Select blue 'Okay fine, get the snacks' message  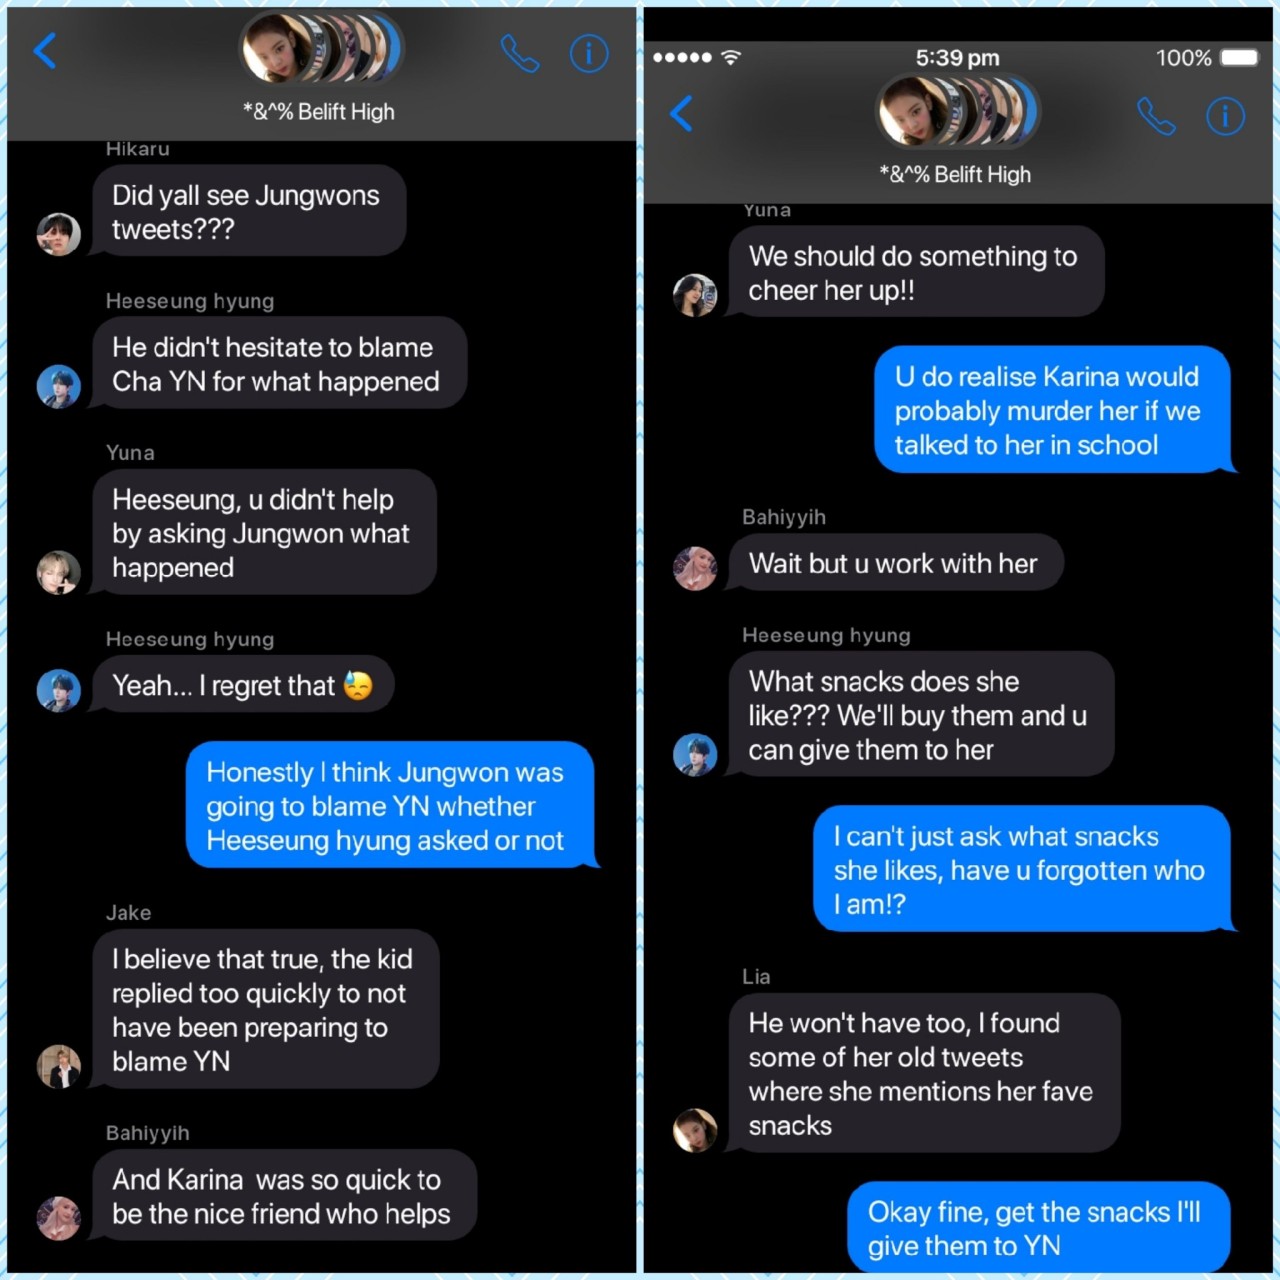point(1039,1228)
